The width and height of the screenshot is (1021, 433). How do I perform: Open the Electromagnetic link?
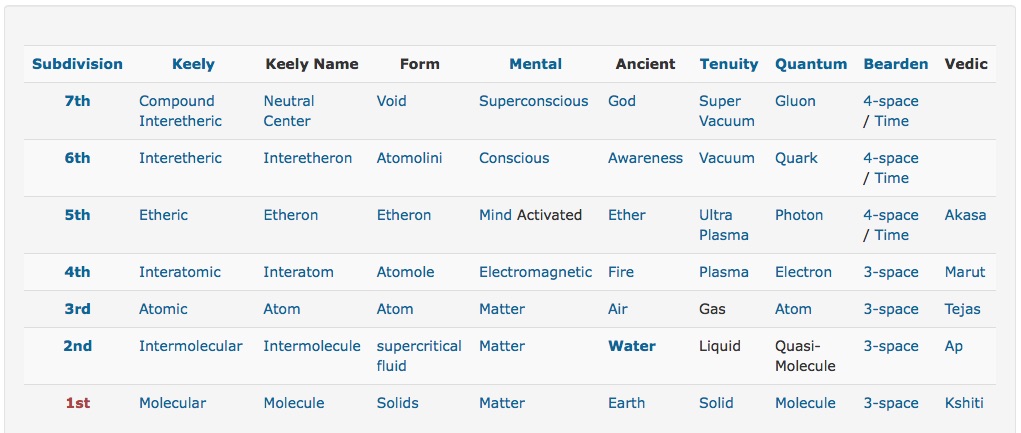535,272
